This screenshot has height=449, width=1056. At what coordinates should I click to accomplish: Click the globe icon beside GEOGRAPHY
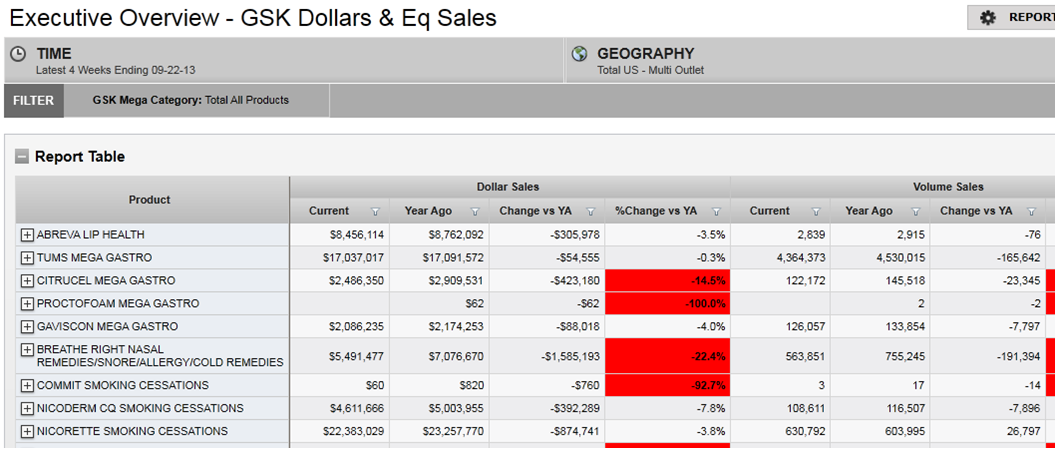click(579, 54)
